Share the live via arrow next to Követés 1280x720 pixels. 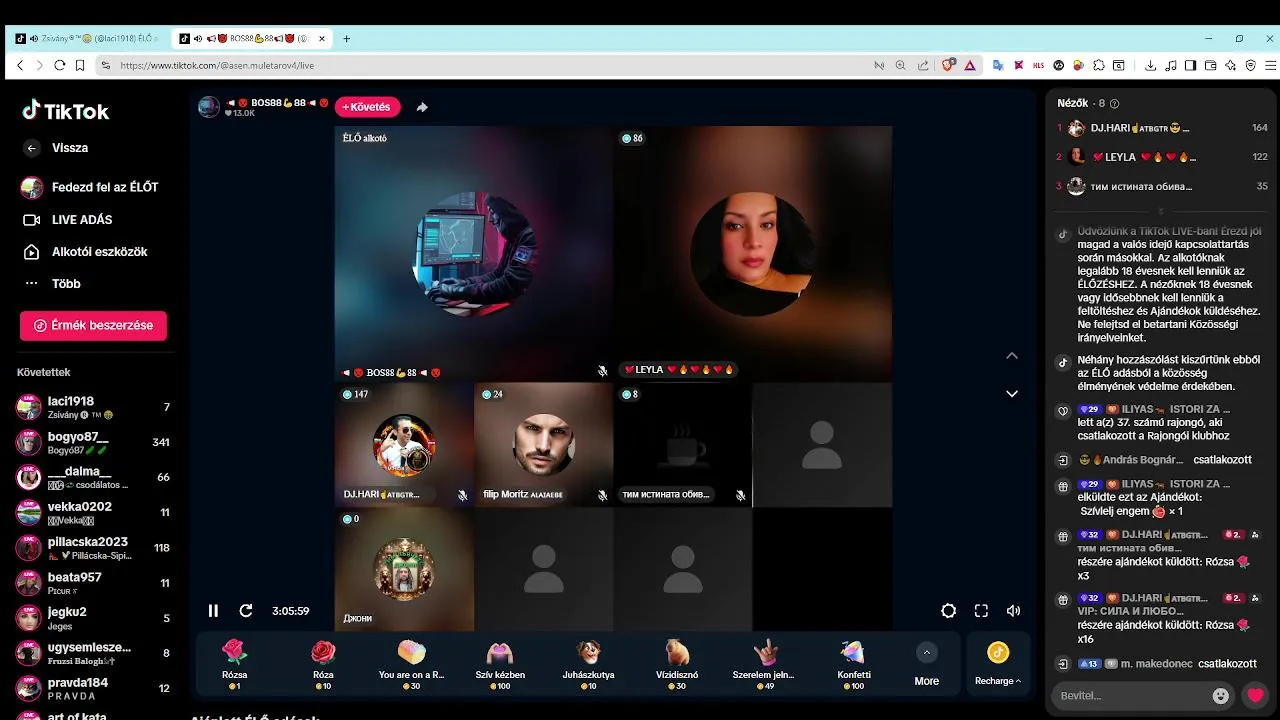[422, 107]
